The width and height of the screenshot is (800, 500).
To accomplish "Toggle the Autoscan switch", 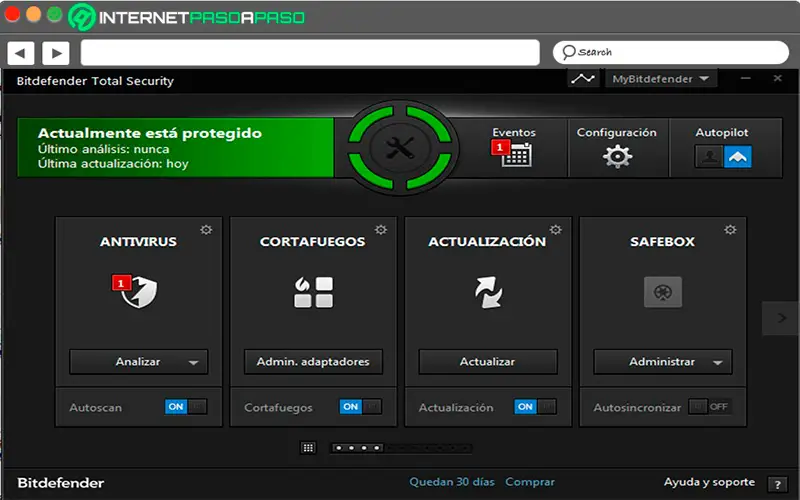I will tap(186, 407).
